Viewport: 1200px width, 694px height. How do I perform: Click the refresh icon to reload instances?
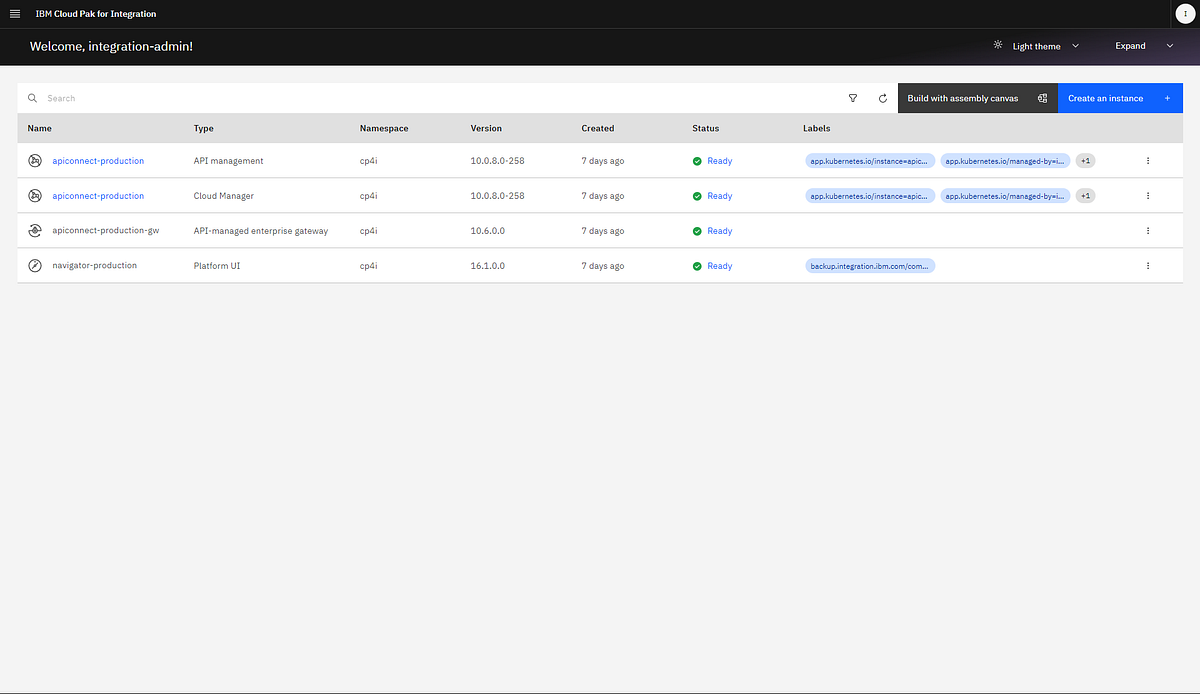pos(883,98)
